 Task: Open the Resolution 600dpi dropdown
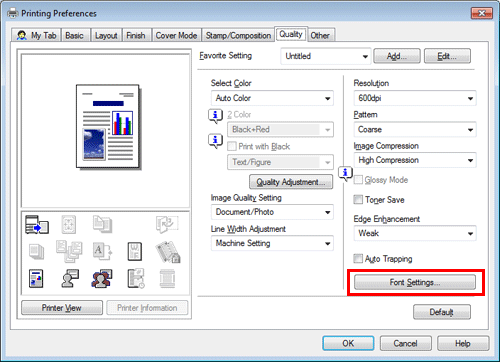(x=415, y=98)
